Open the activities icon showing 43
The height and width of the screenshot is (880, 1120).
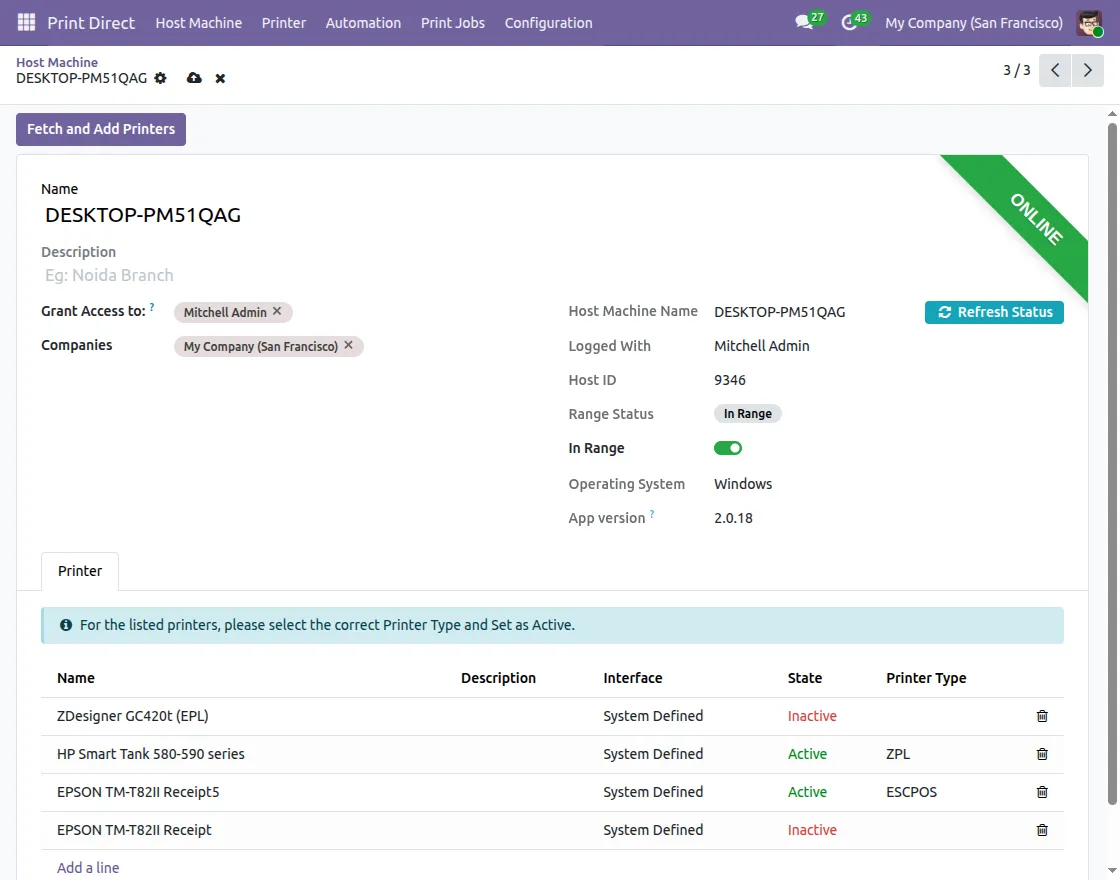click(849, 22)
